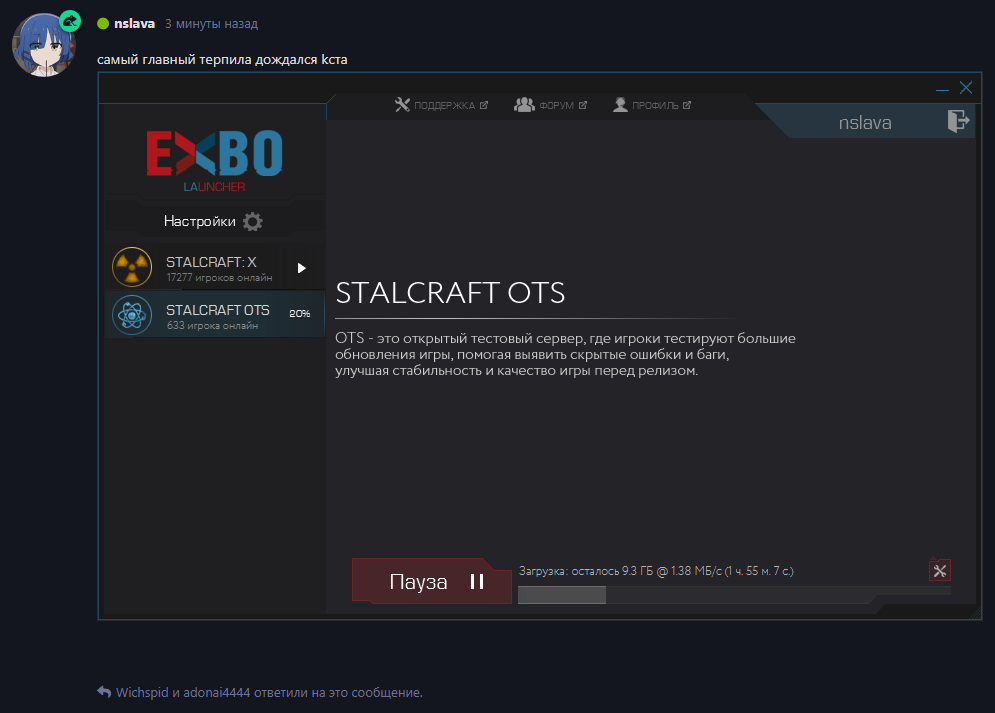This screenshot has height=713, width=995.
Task: Click the nslava account name in launcher
Action: tap(865, 122)
